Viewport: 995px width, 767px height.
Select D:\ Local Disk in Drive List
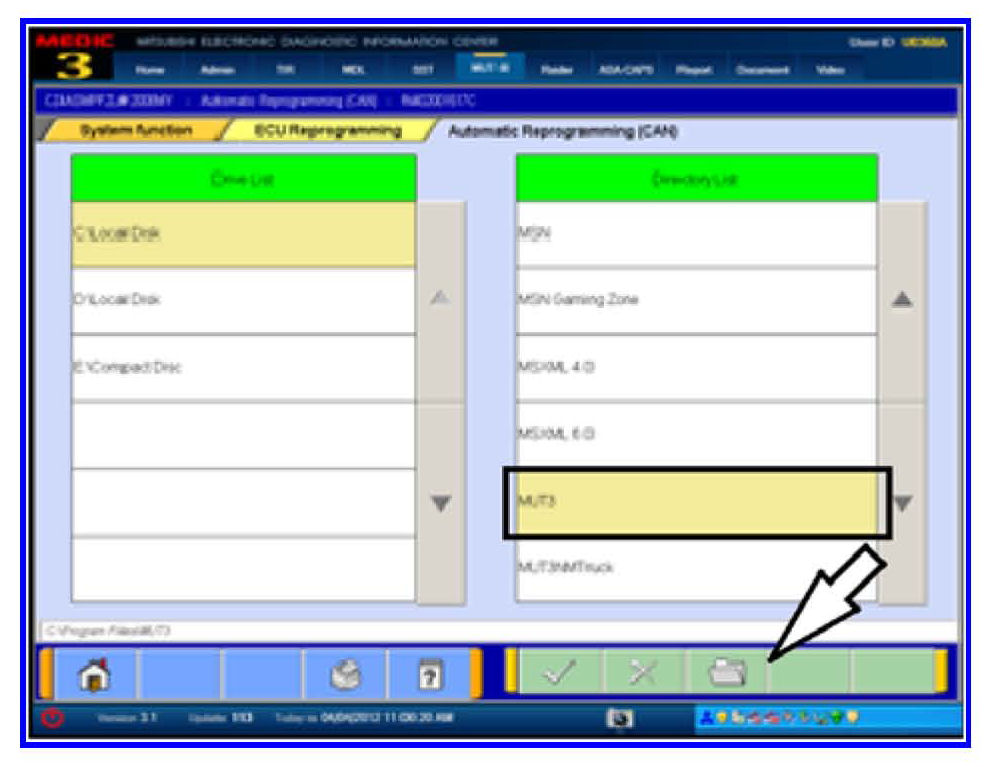point(243,300)
